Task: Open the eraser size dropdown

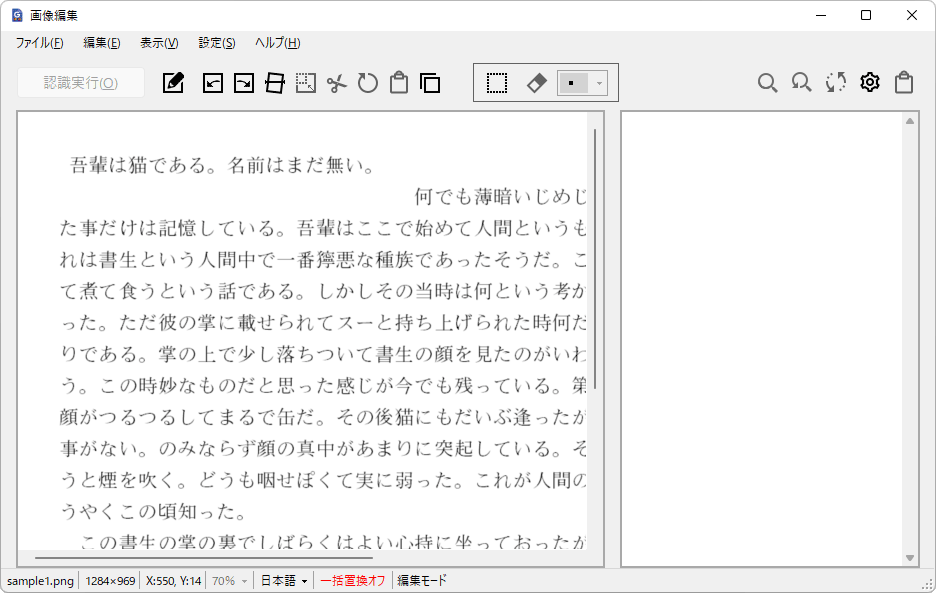Action: pyautogui.click(x=599, y=83)
